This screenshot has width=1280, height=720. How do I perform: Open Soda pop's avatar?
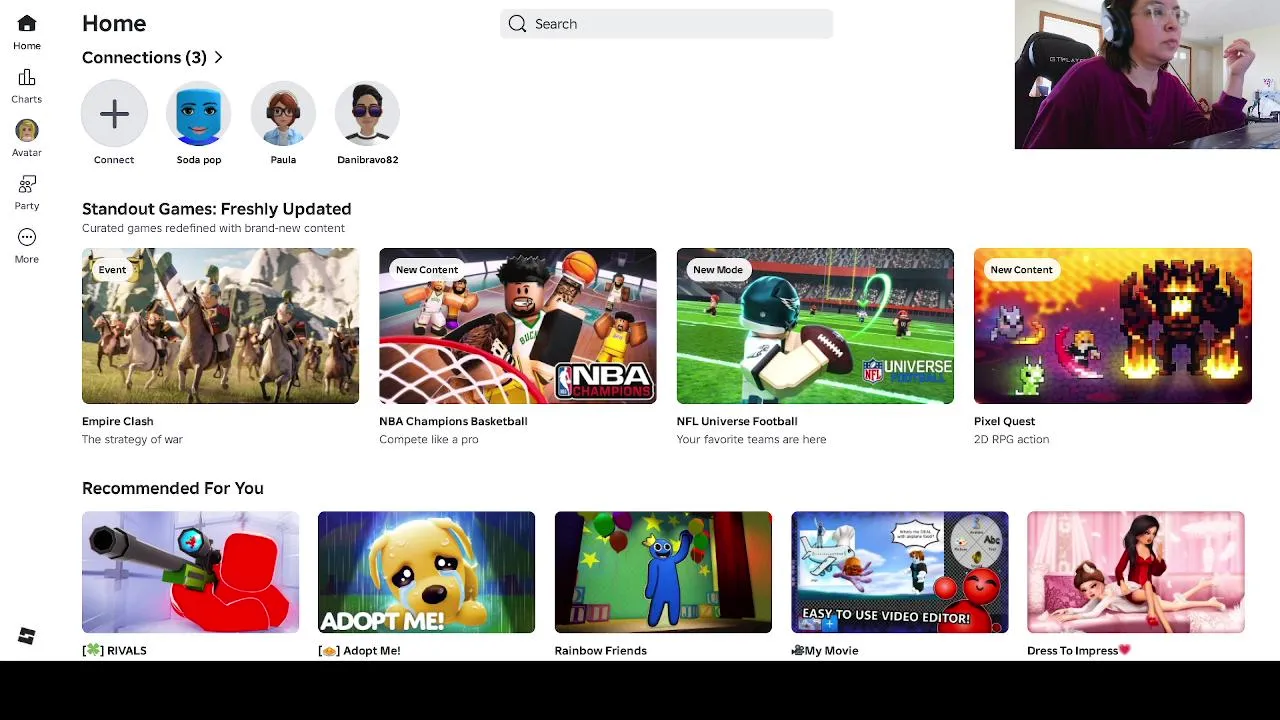pos(199,114)
